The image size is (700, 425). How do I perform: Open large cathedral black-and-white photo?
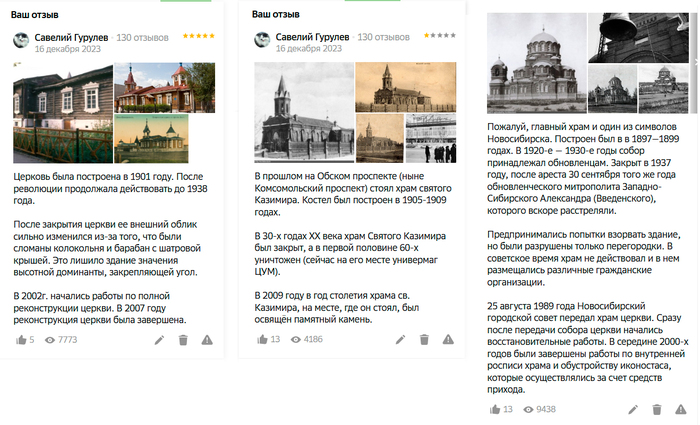click(x=537, y=63)
